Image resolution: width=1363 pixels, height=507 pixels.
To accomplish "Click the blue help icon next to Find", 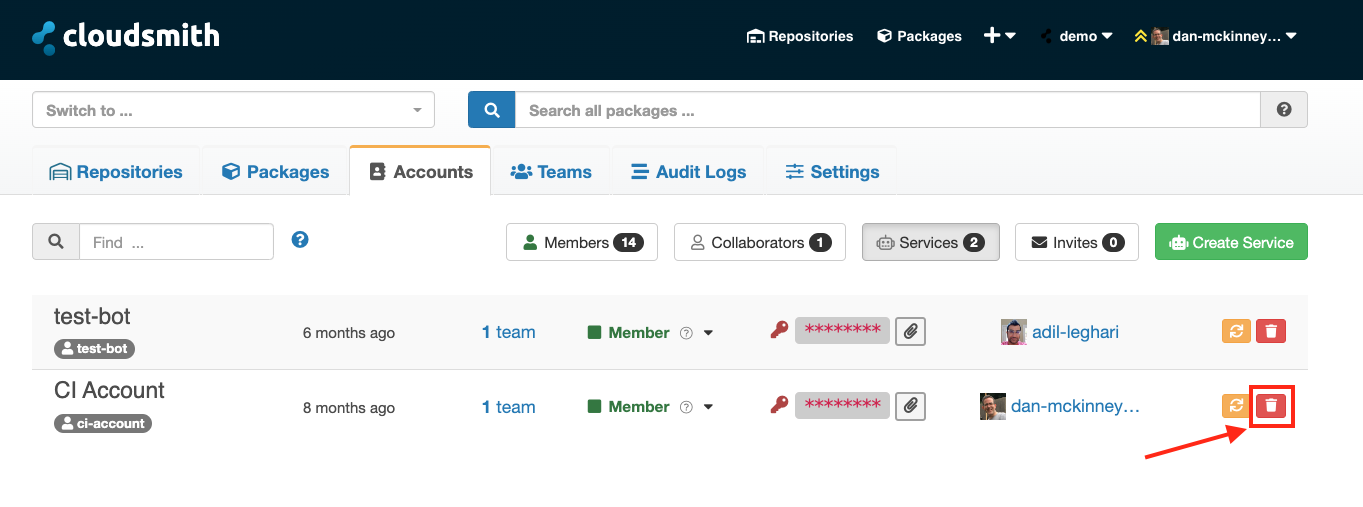I will [x=299, y=240].
